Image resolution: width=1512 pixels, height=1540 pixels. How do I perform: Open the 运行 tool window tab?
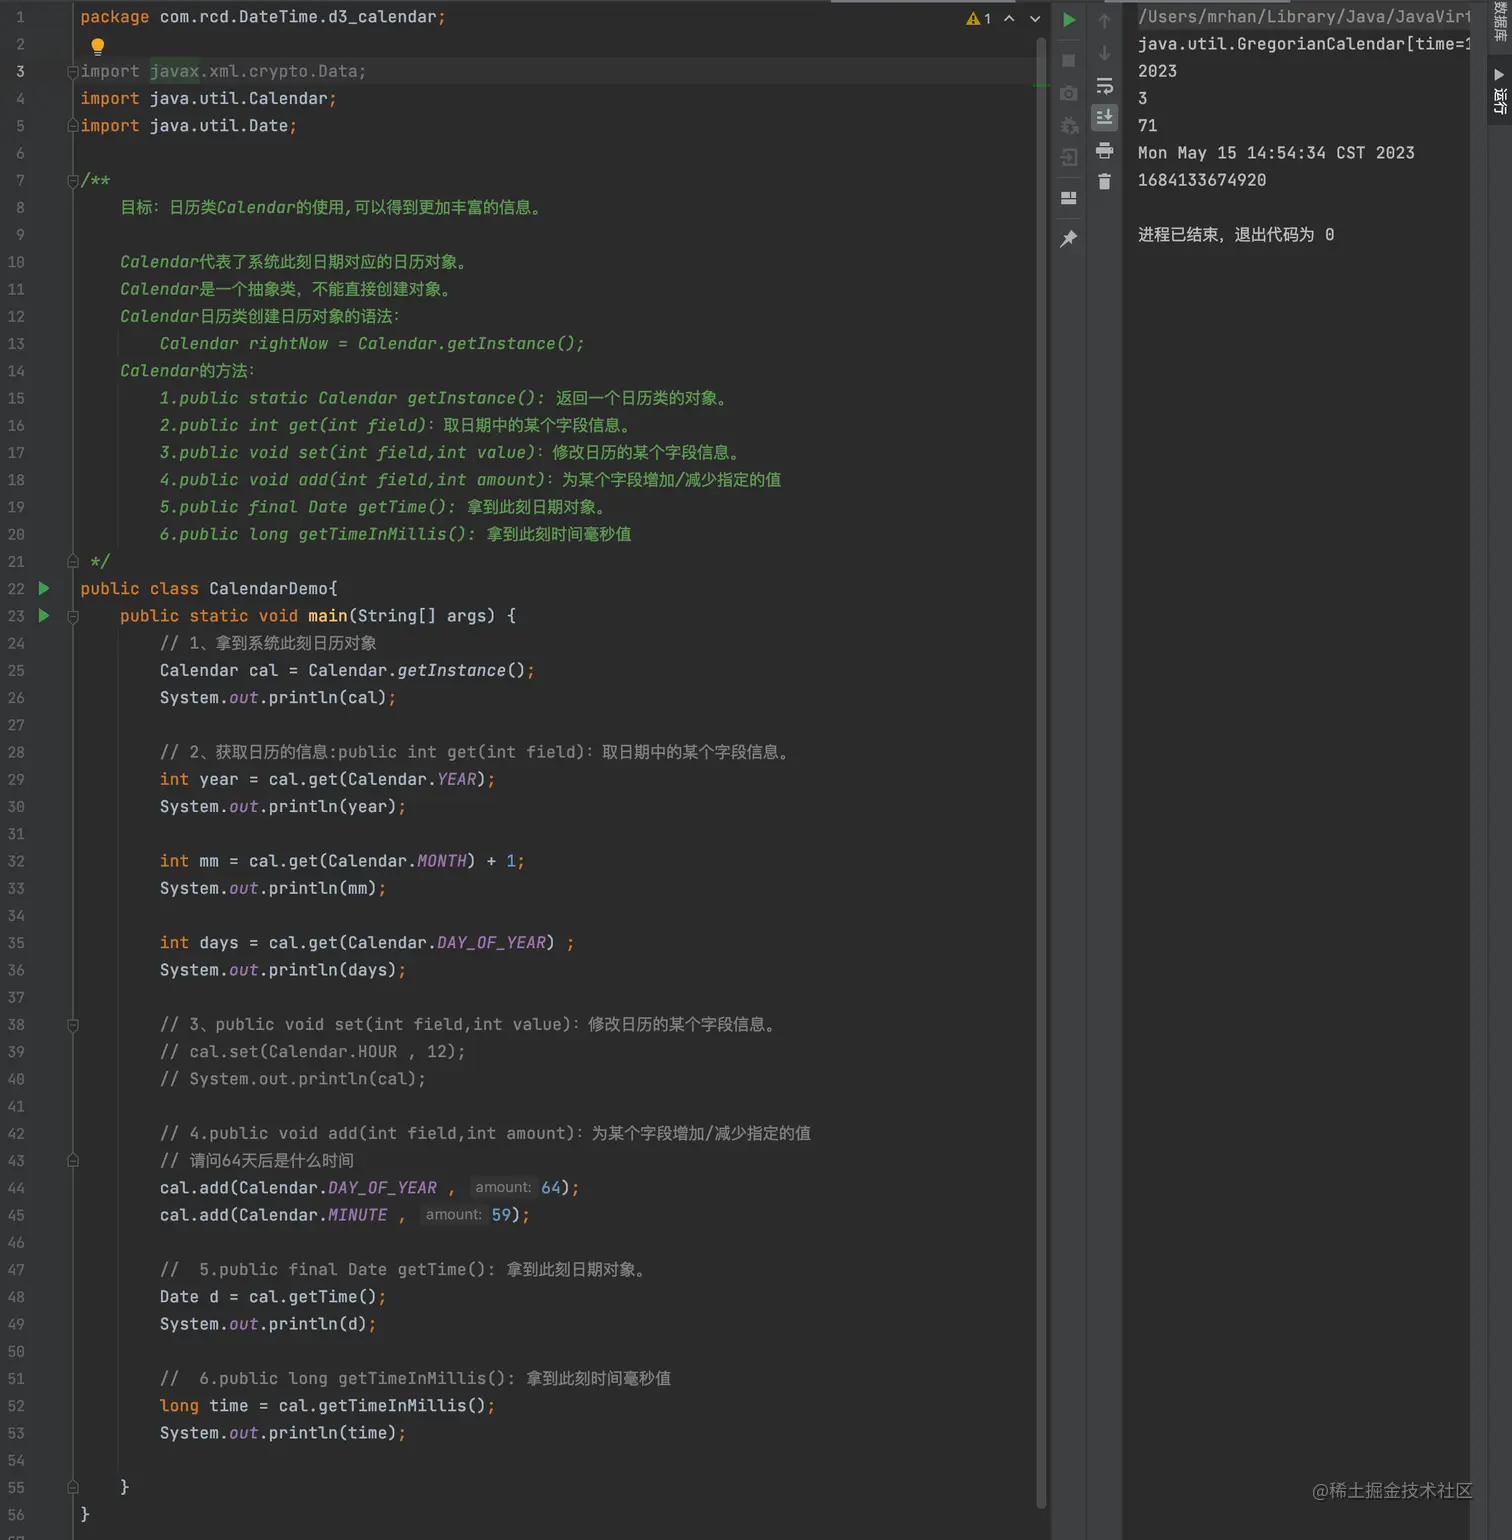click(x=1499, y=92)
